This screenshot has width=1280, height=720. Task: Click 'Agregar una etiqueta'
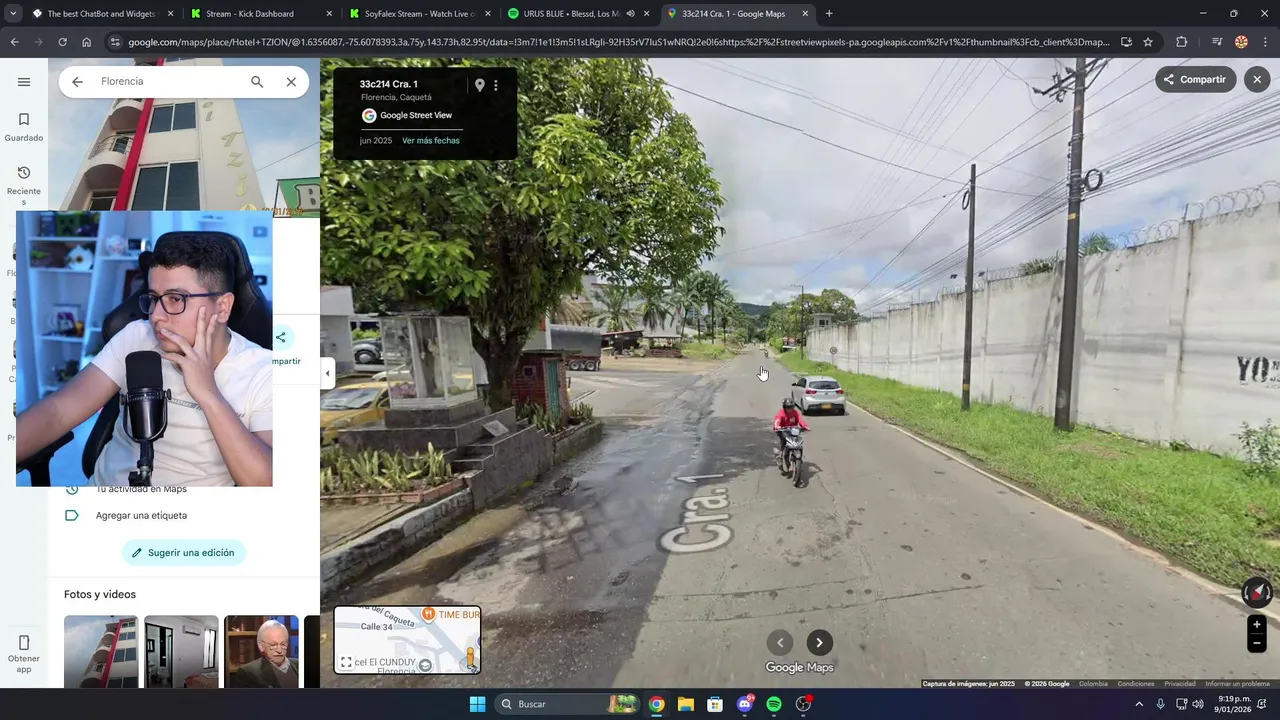[x=141, y=516]
